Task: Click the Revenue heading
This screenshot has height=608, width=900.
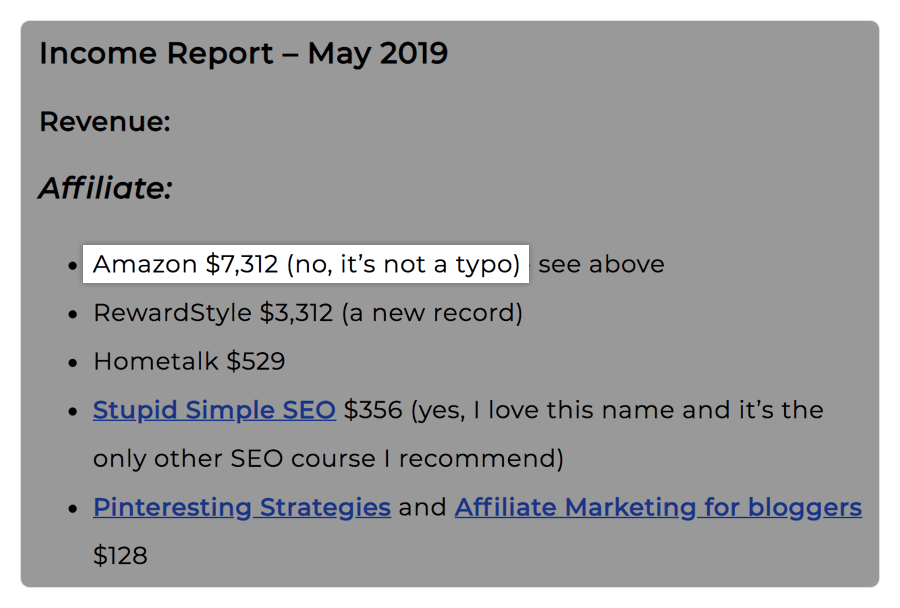Action: pos(103,120)
